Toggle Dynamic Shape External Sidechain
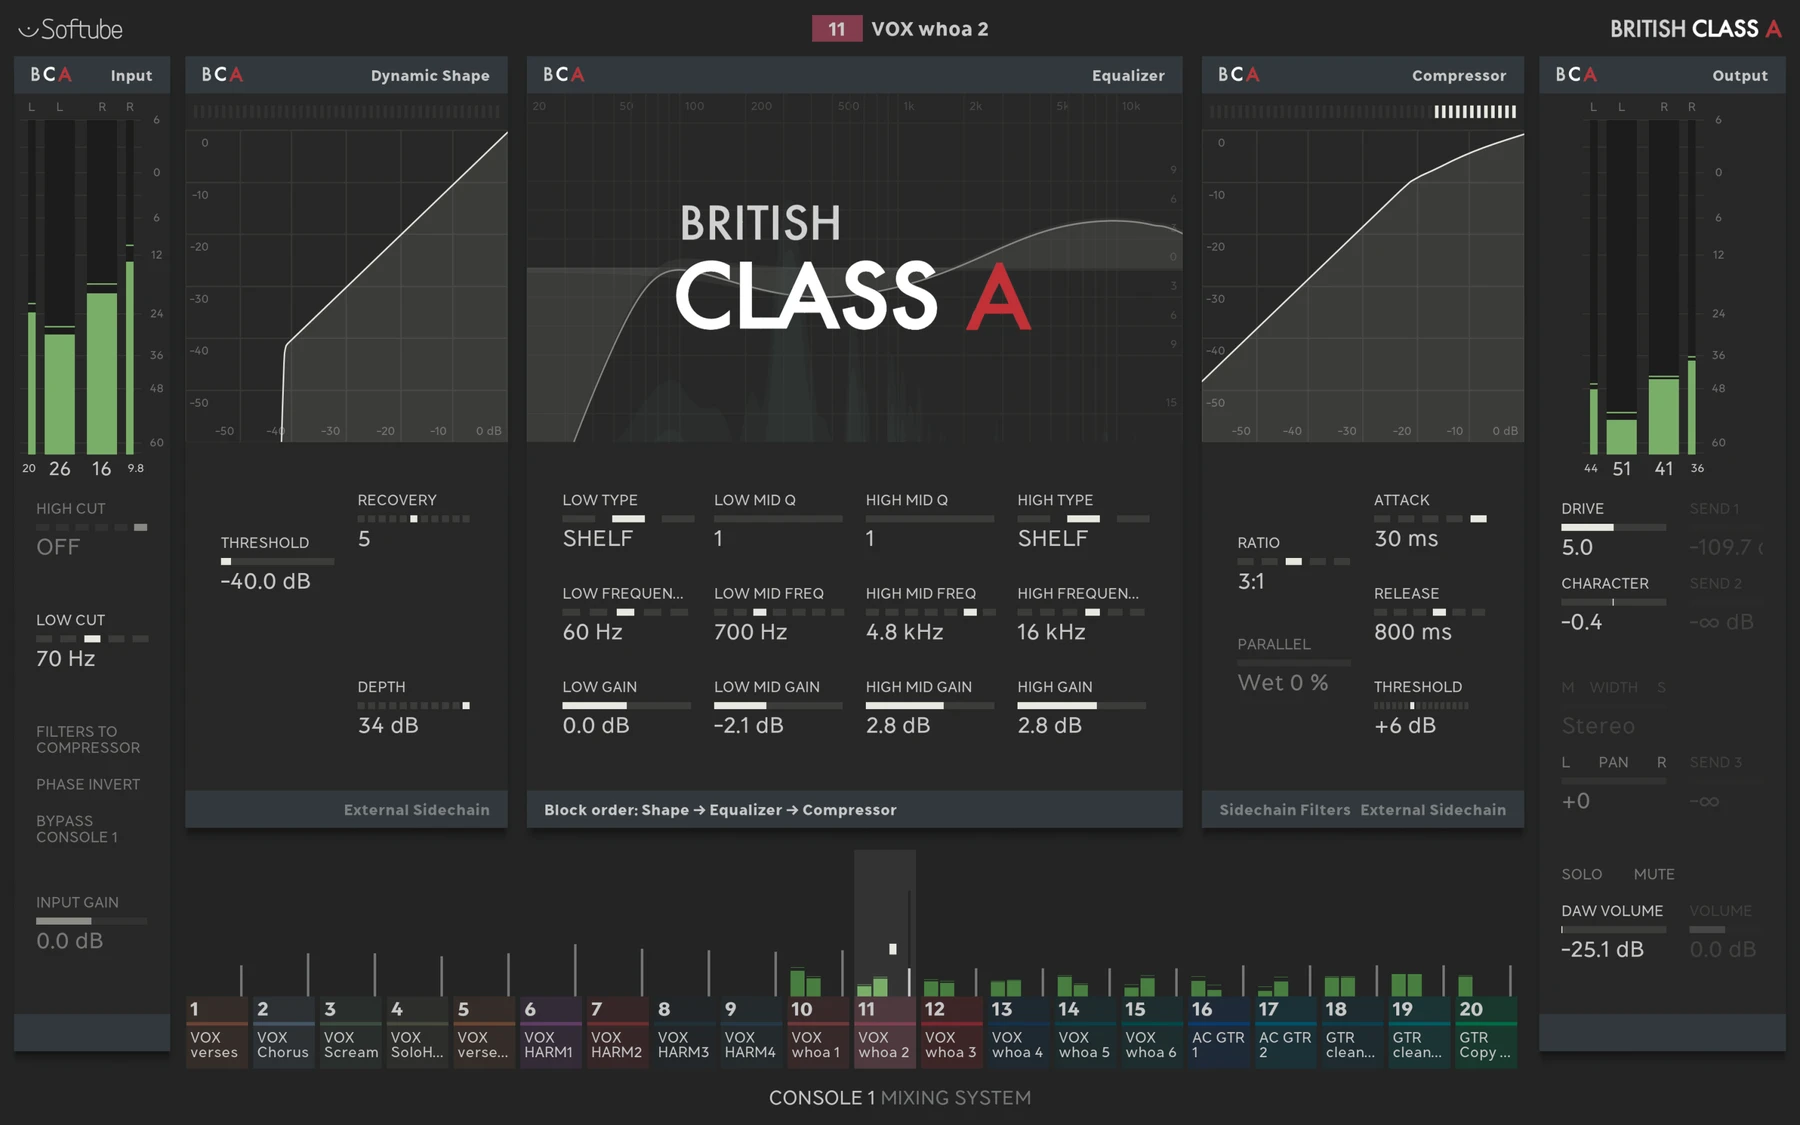 pos(417,810)
